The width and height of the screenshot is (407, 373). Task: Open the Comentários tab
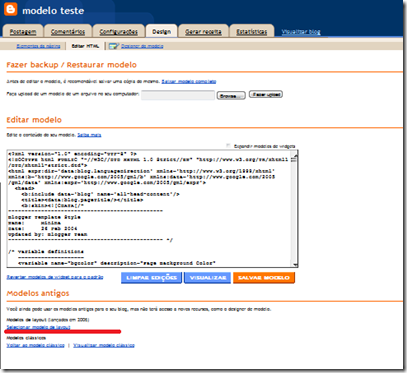coord(68,32)
